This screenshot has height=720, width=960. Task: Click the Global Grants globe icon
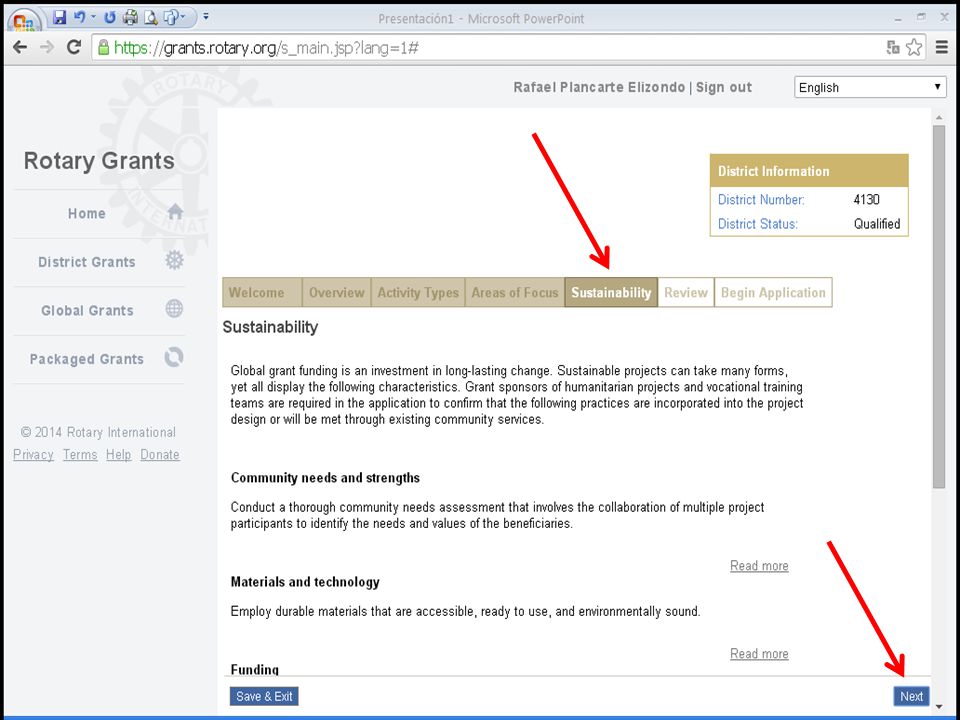coord(174,309)
